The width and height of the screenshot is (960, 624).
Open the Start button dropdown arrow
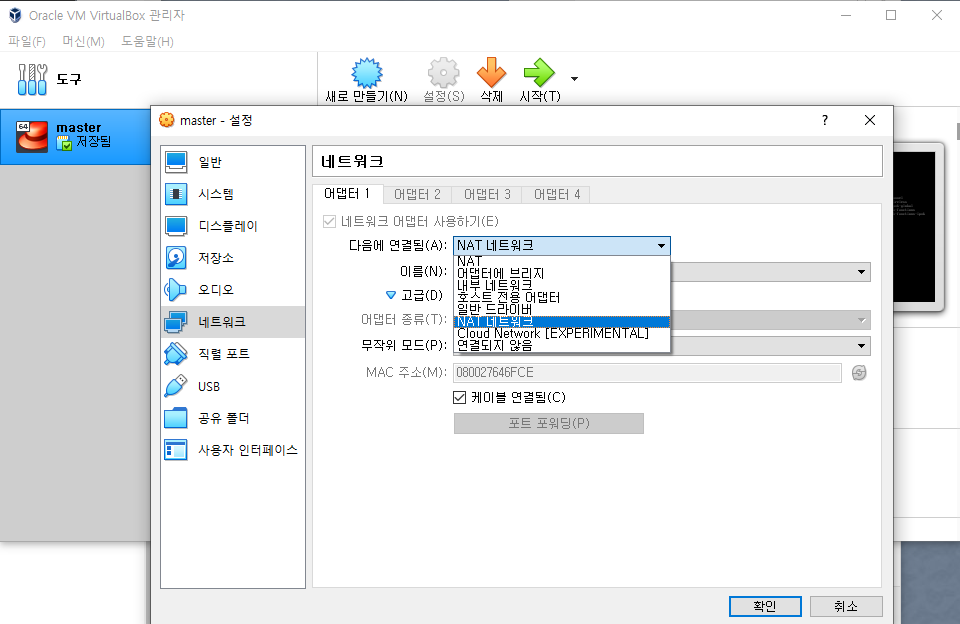[574, 78]
